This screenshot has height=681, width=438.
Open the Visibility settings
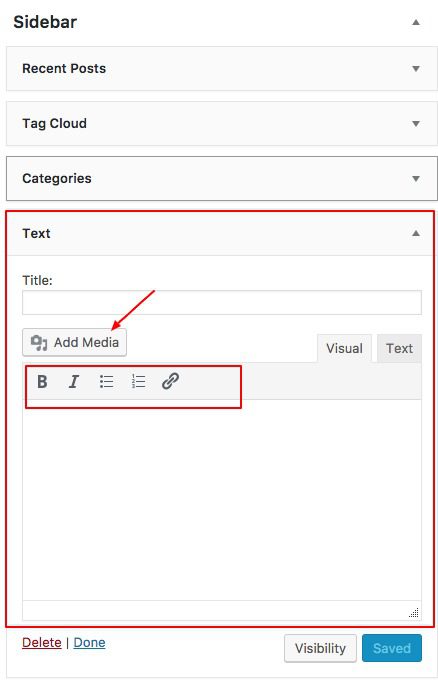coord(320,648)
